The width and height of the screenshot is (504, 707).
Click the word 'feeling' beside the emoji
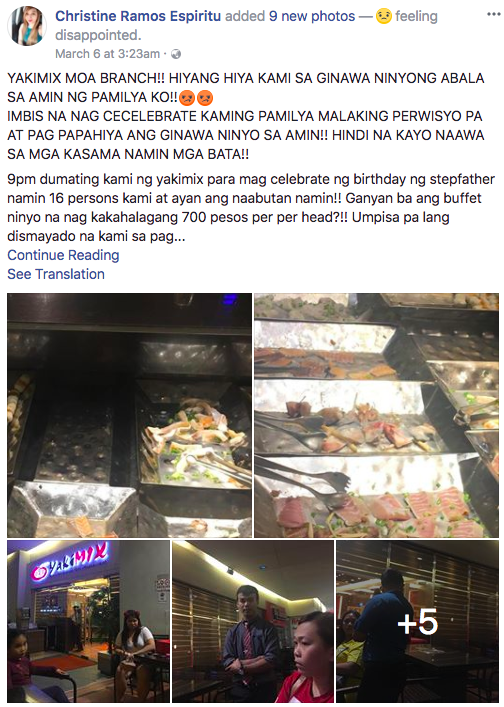point(416,17)
